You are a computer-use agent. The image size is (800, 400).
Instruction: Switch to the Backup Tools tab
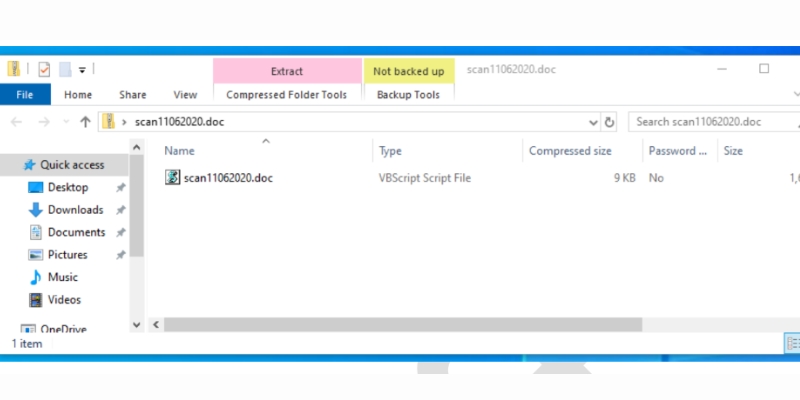click(x=408, y=95)
